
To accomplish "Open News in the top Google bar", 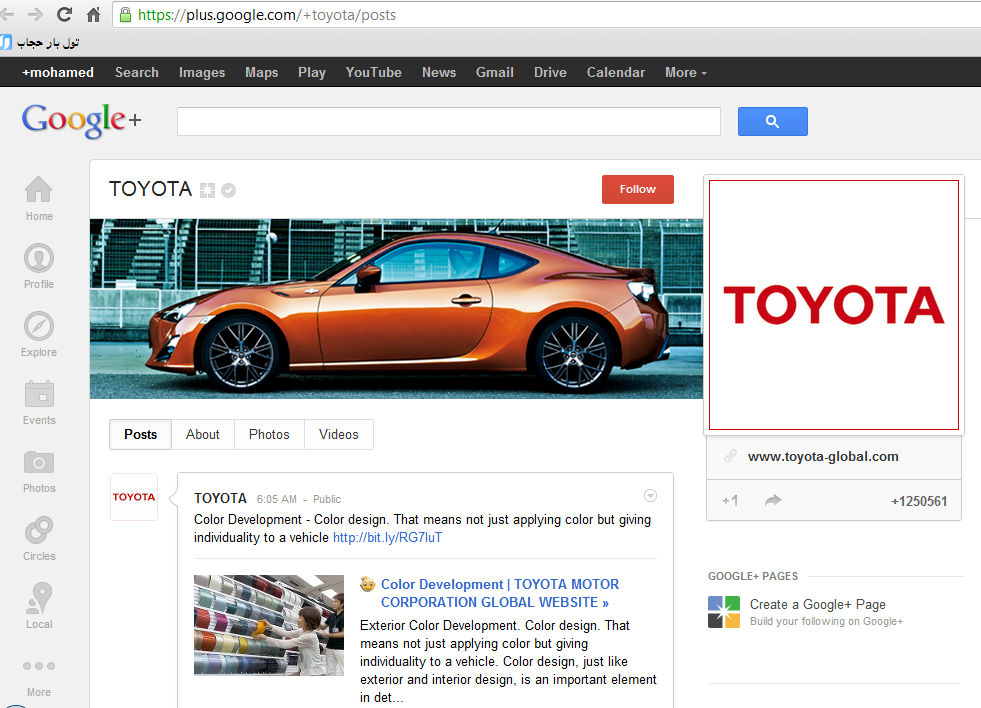I will (x=439, y=73).
